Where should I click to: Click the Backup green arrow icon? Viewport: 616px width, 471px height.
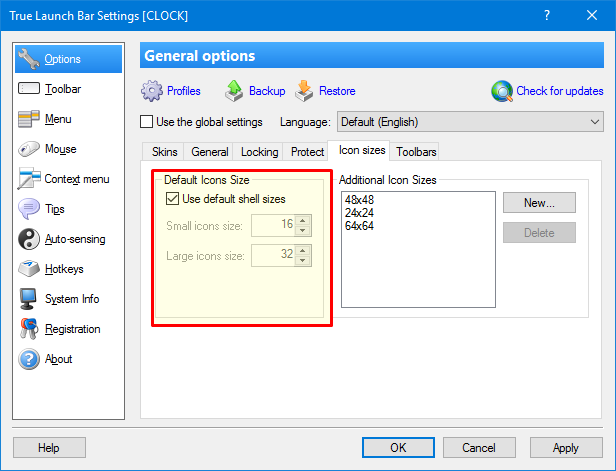[x=234, y=91]
